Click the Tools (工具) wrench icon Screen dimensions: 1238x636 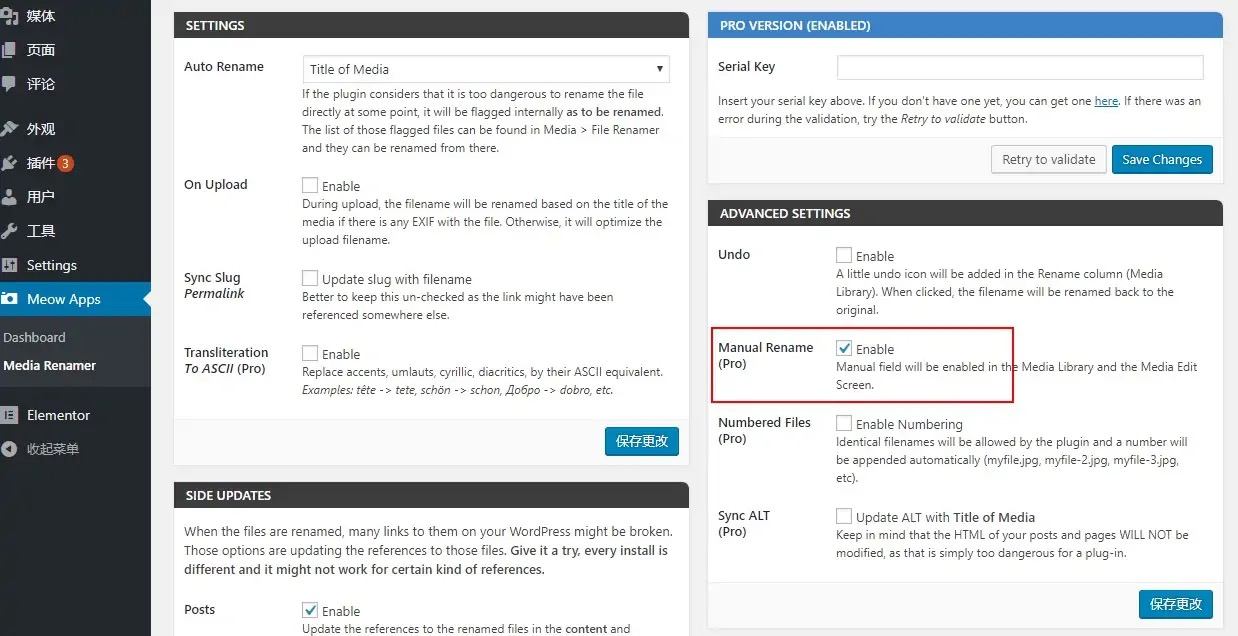(9, 231)
